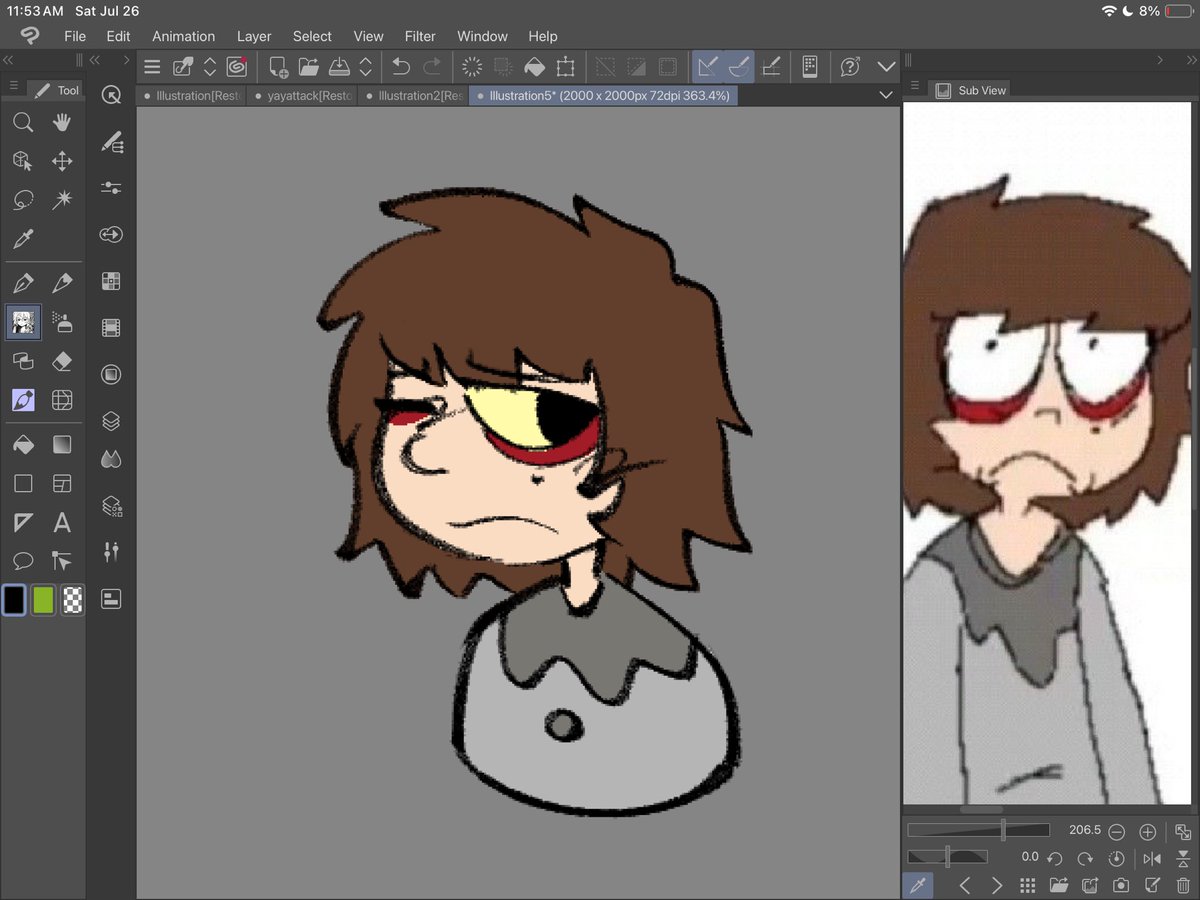The height and width of the screenshot is (900, 1200).
Task: Select the highlighted Decoration pen tool
Action: pos(23,400)
